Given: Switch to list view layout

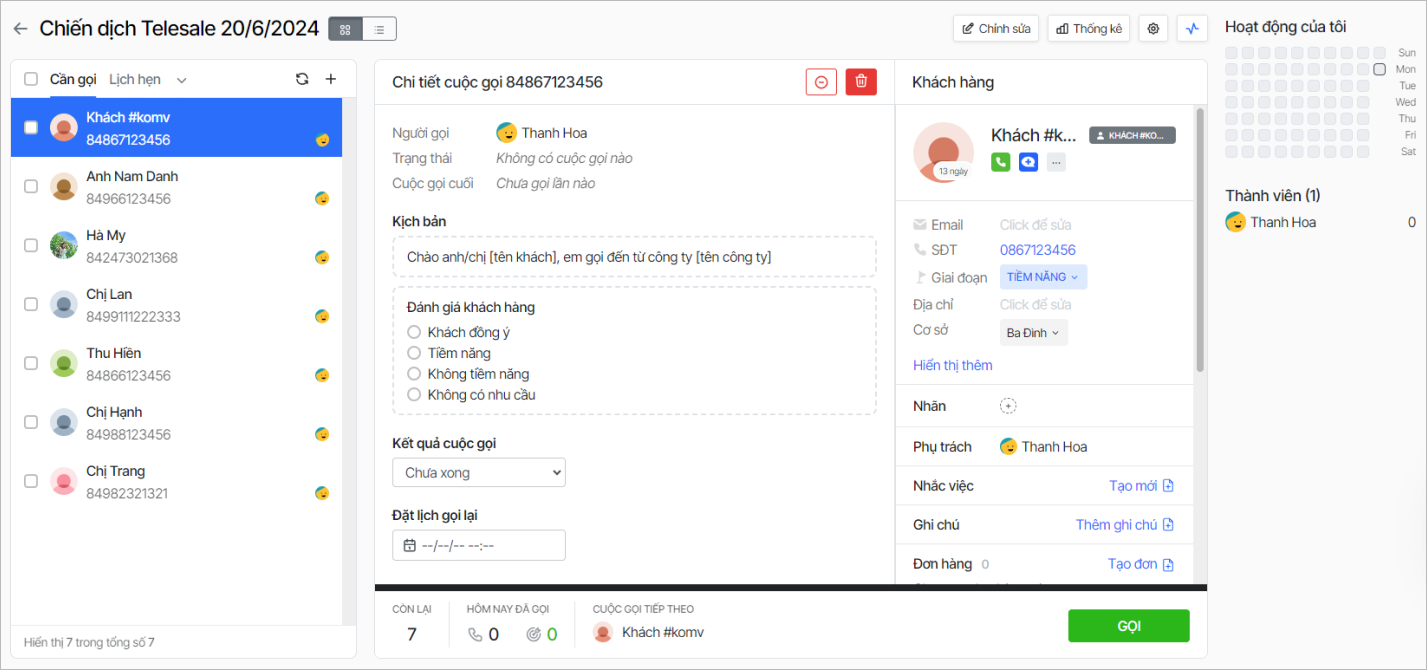Looking at the screenshot, I should (379, 29).
